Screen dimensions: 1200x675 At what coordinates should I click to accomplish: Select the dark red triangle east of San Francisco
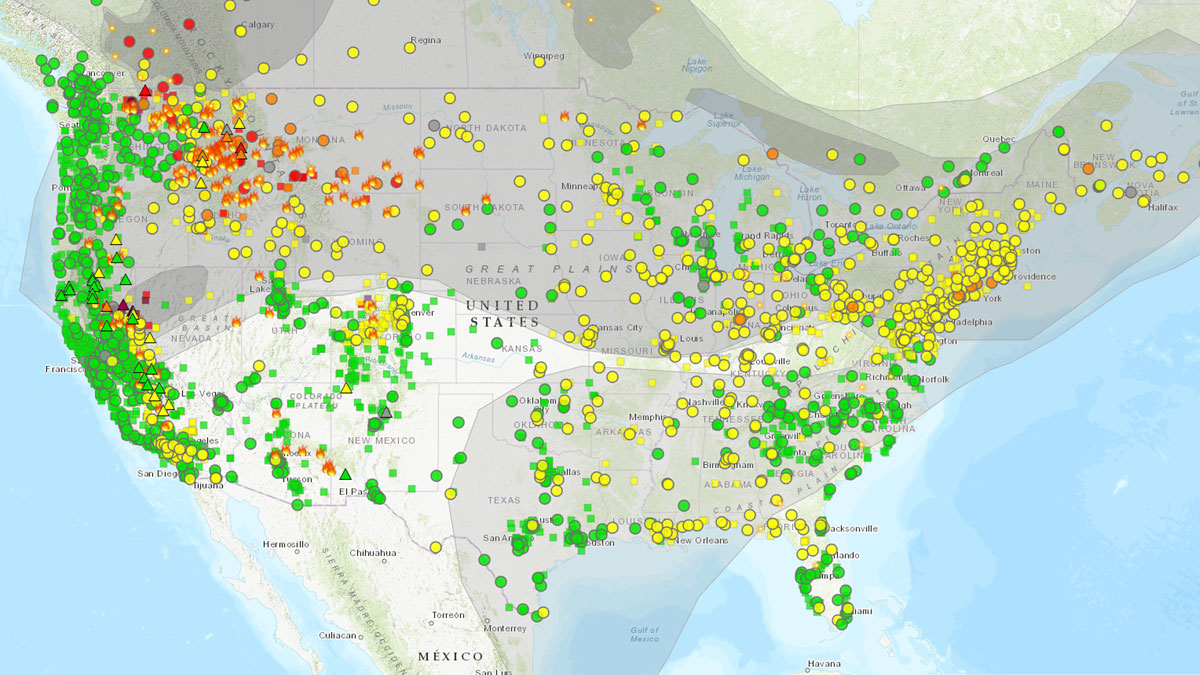tap(123, 303)
